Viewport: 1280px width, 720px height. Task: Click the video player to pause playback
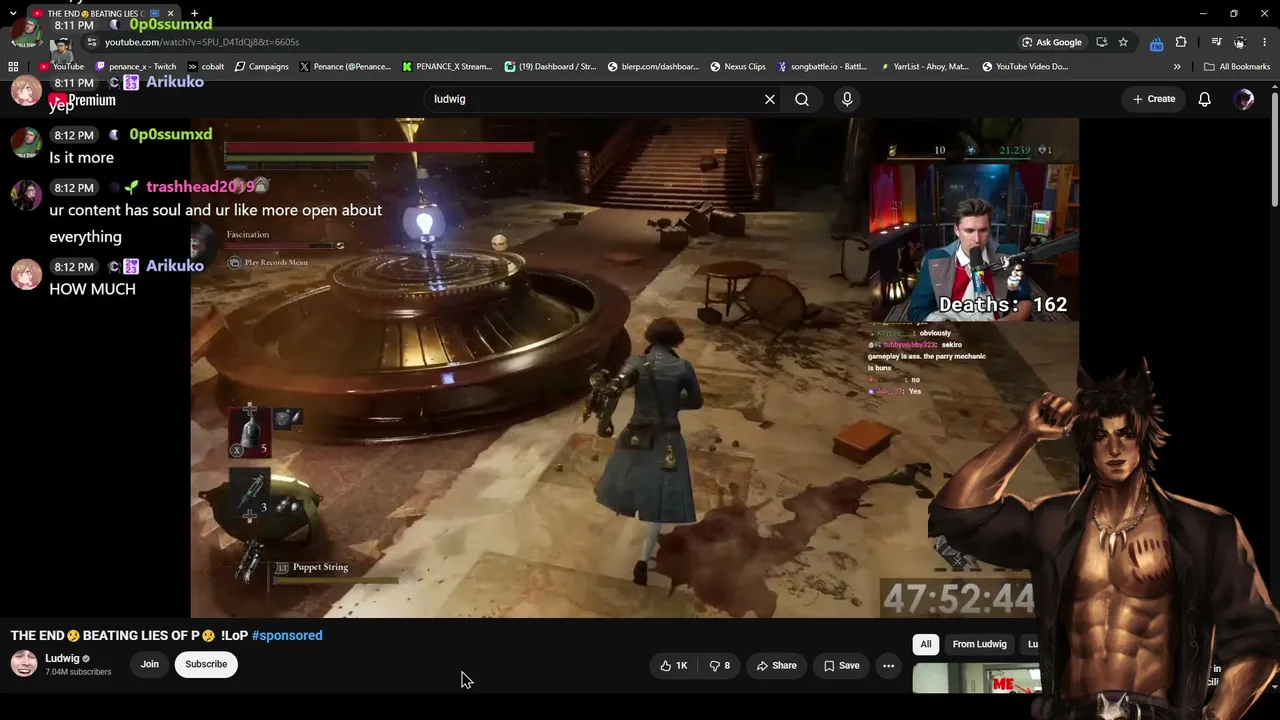[635, 368]
